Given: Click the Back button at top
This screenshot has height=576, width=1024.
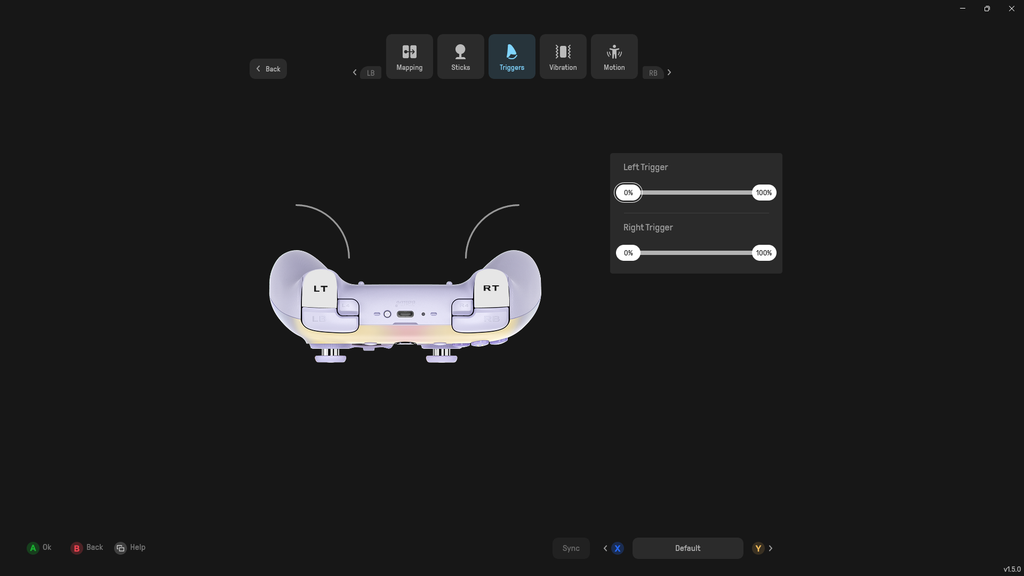Looking at the screenshot, I should [268, 69].
